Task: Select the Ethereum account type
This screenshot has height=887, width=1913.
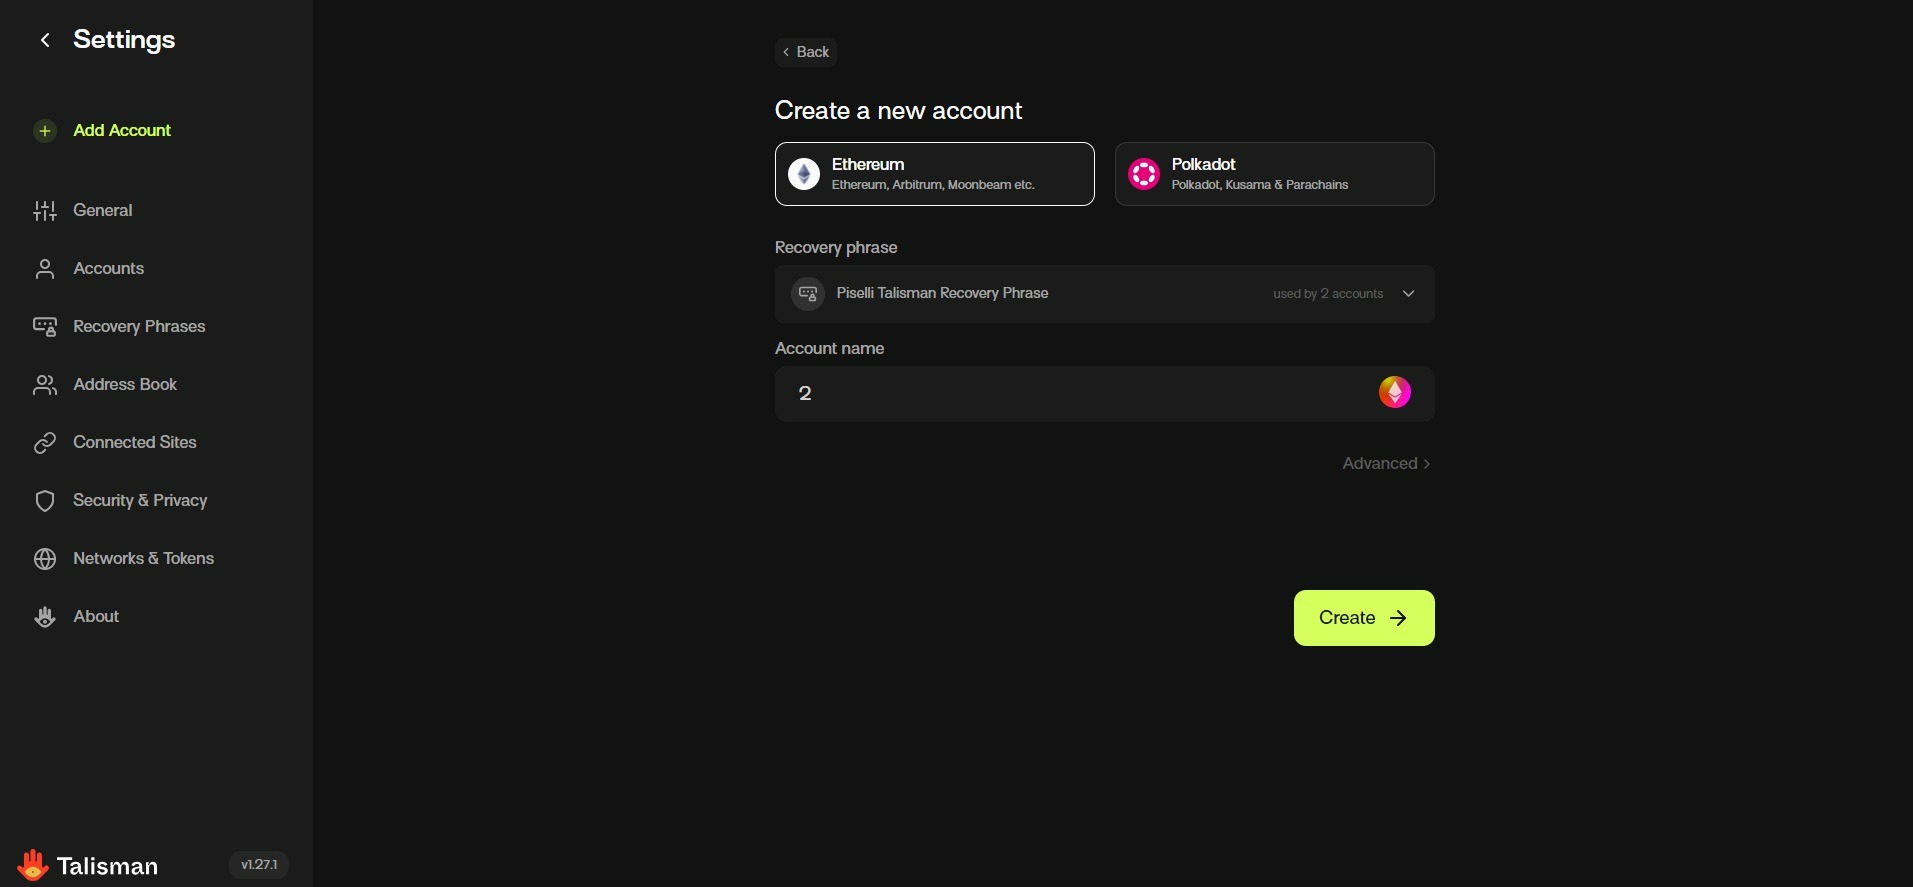Action: [935, 174]
